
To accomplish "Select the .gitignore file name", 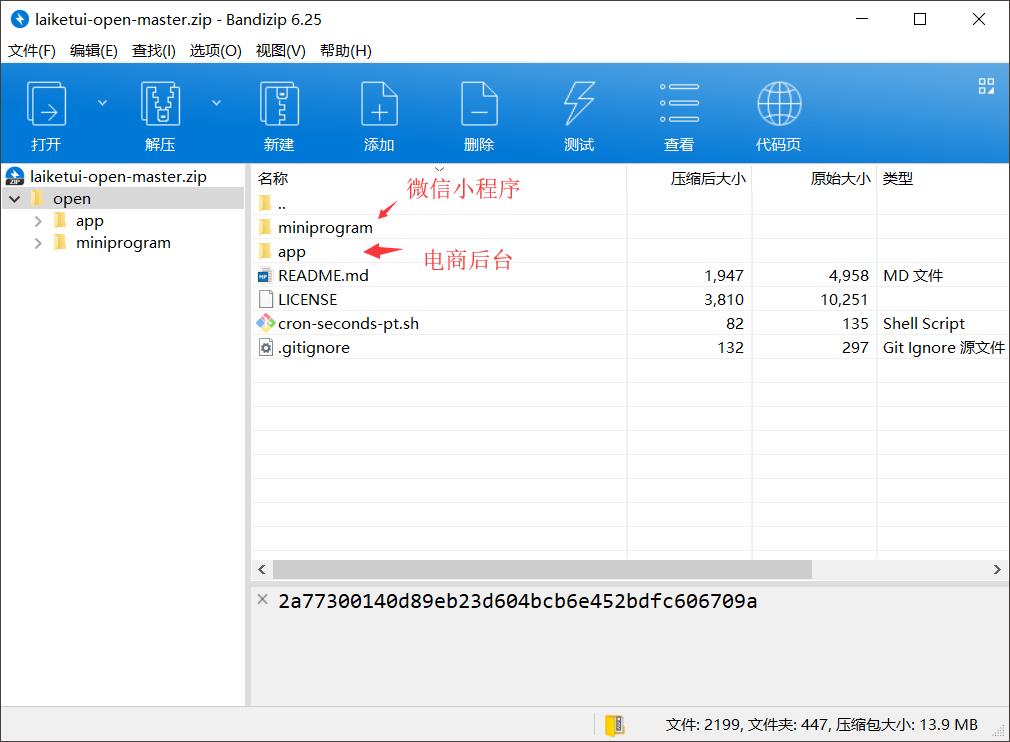I will 314,348.
